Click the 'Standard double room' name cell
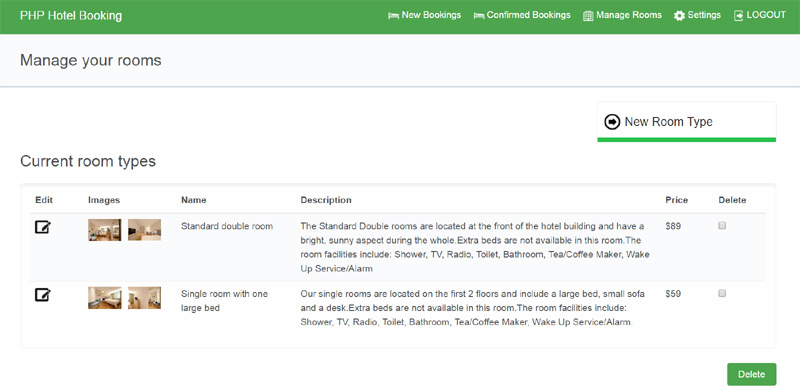Image resolution: width=800 pixels, height=386 pixels. [x=227, y=226]
